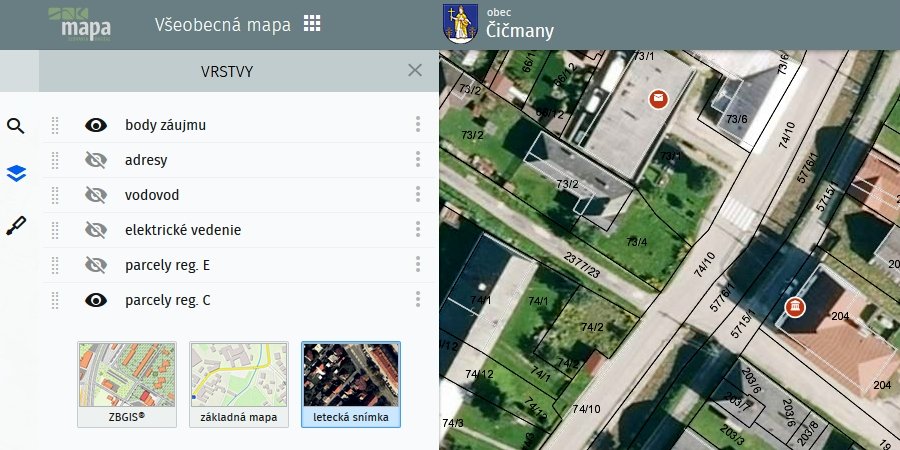This screenshot has height=450, width=900.
Task: Click the Čičmany coat of arms
Action: click(460, 23)
